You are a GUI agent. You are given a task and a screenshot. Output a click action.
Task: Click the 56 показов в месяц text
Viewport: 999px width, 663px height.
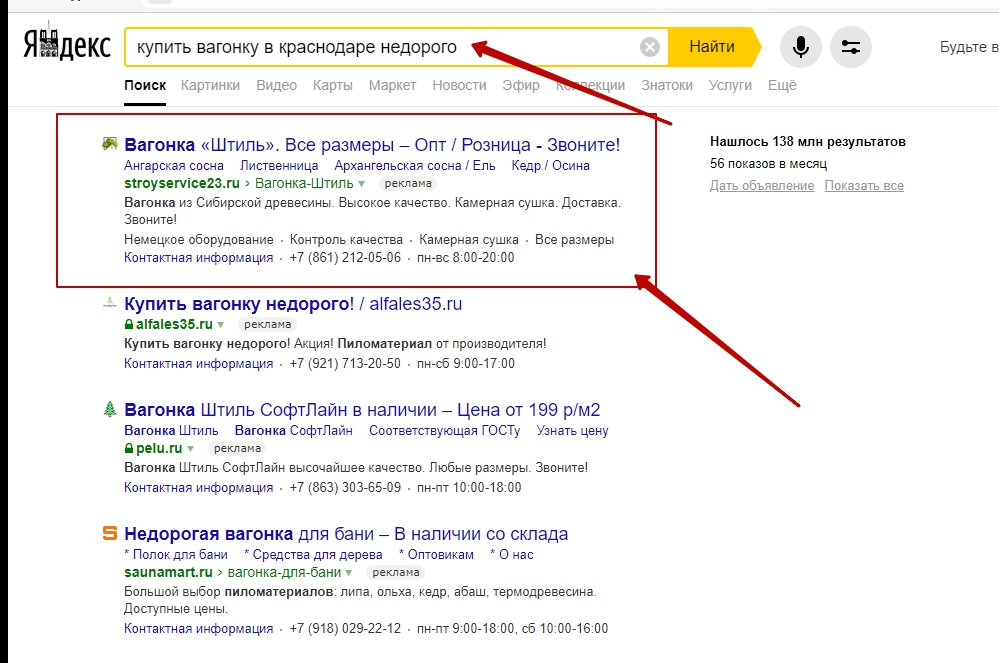click(x=768, y=164)
